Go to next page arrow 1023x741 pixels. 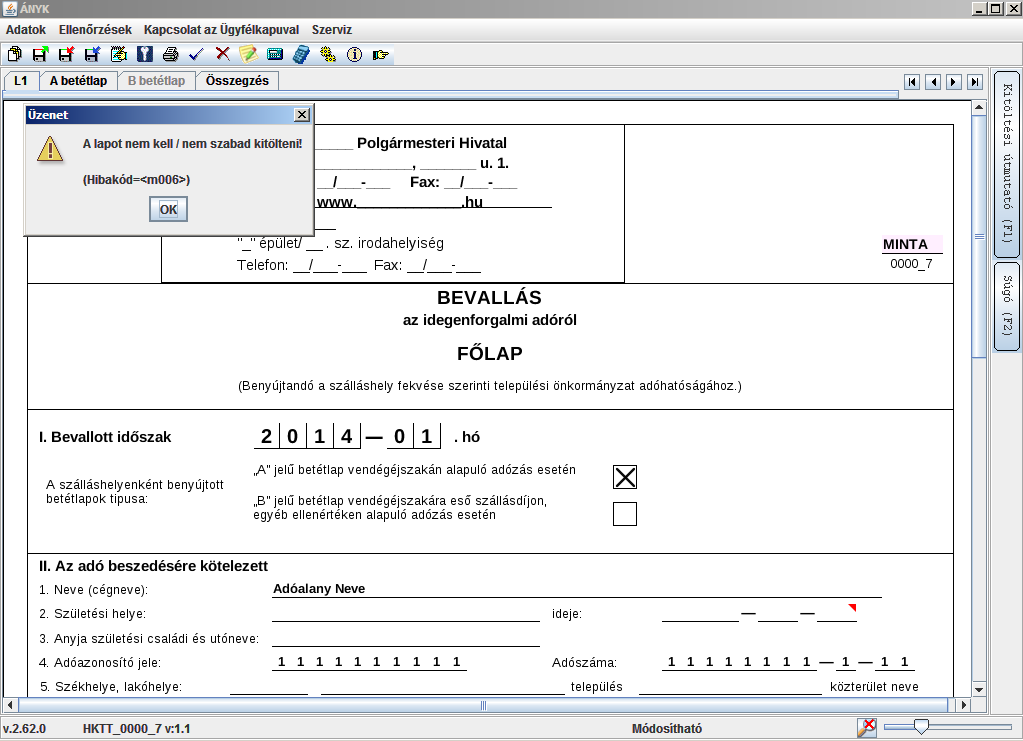954,82
